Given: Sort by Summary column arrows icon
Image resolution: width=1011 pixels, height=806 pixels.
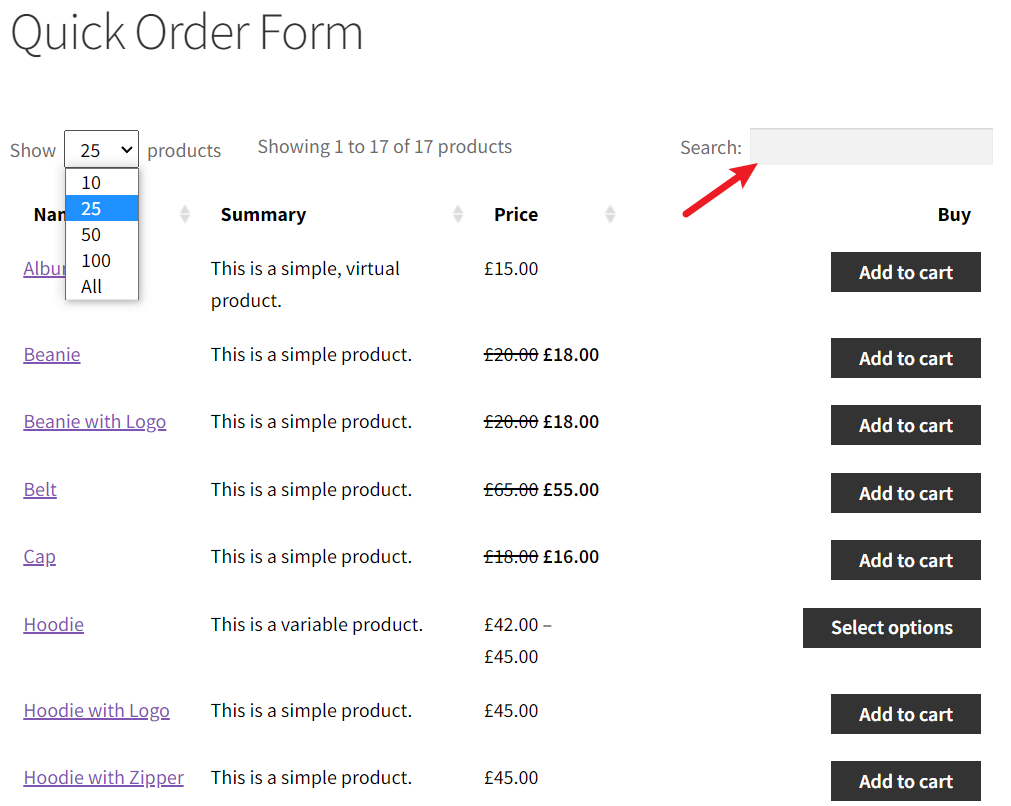Looking at the screenshot, I should (458, 214).
